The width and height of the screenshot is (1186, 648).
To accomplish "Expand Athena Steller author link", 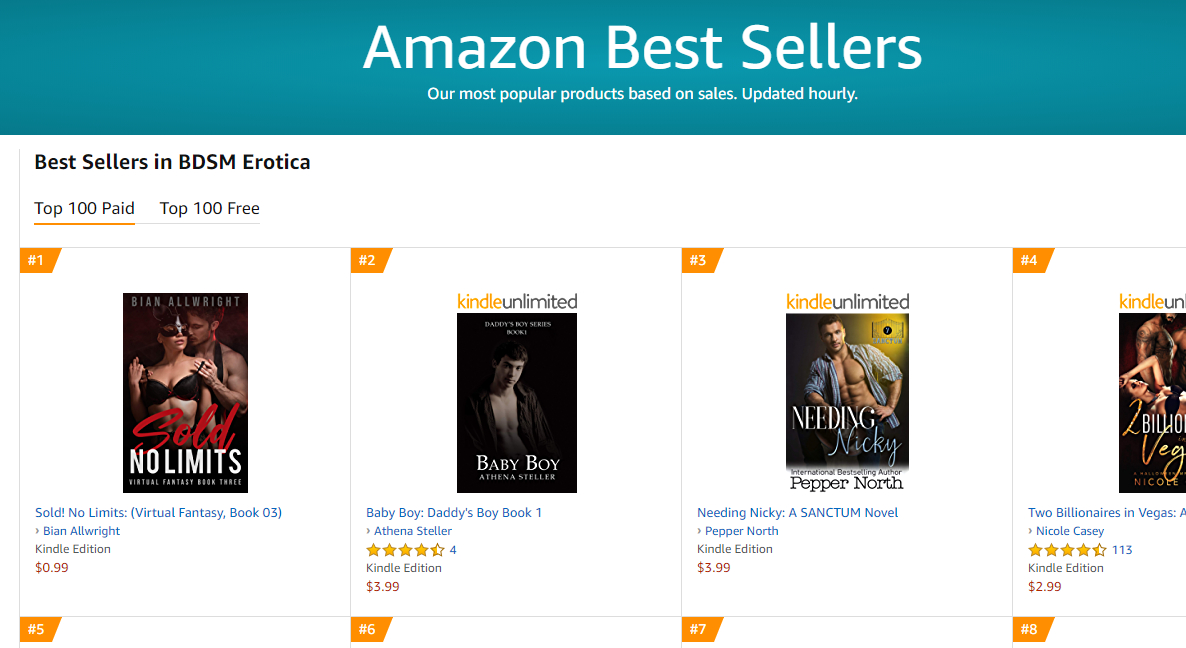I will pos(413,531).
